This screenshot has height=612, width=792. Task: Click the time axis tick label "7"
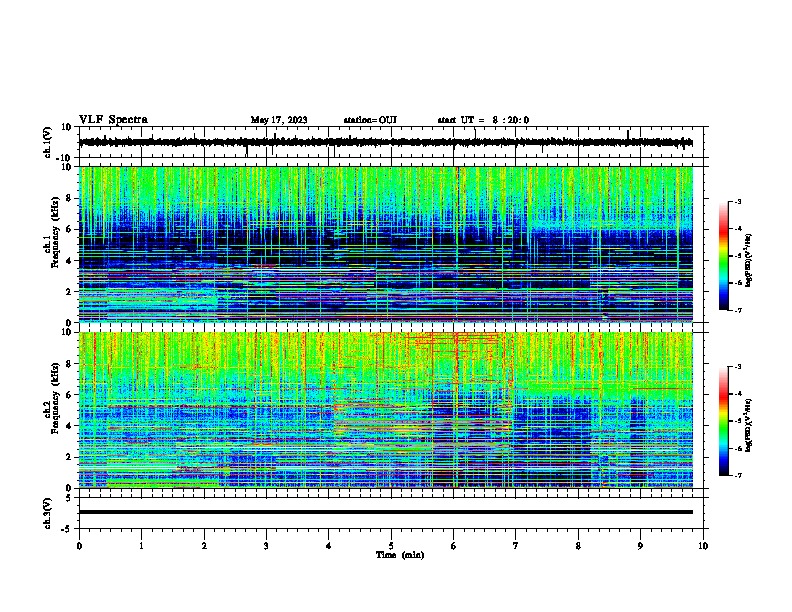tap(516, 546)
